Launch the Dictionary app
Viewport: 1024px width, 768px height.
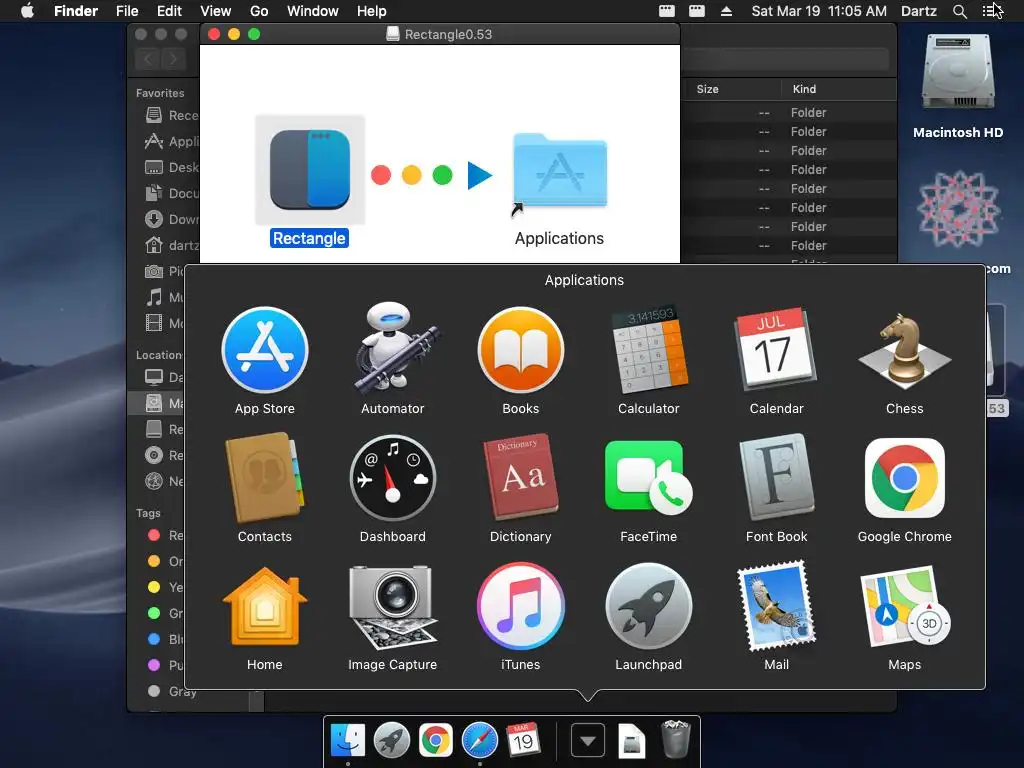pos(520,477)
